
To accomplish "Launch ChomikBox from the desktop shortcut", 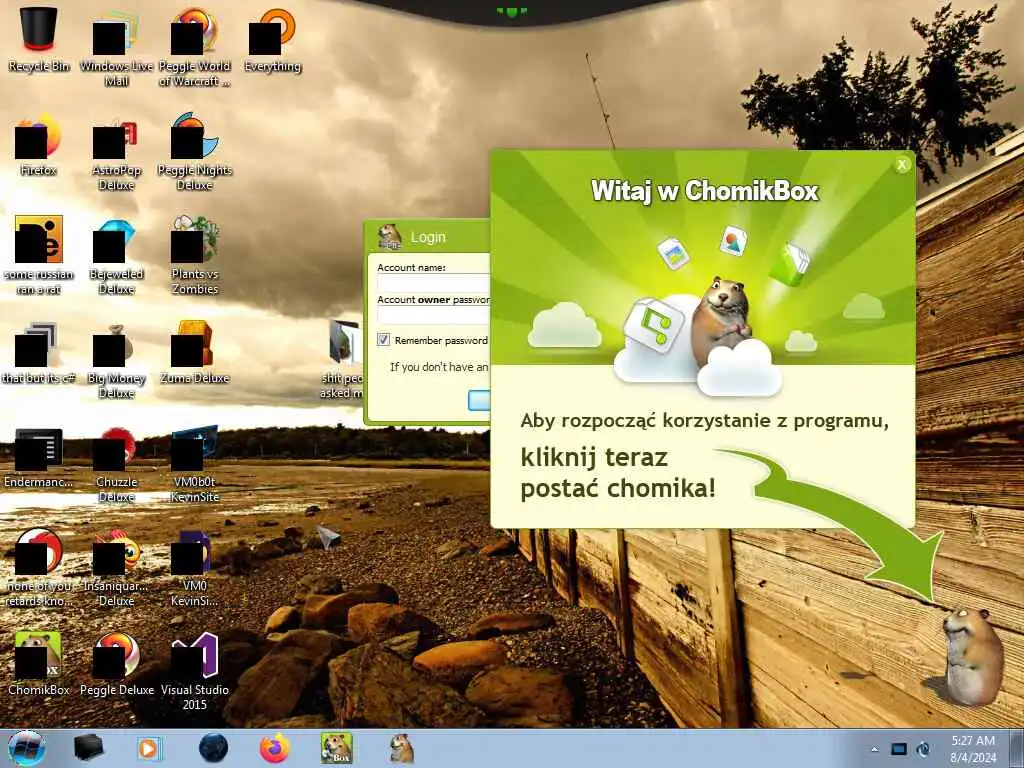I will 39,662.
